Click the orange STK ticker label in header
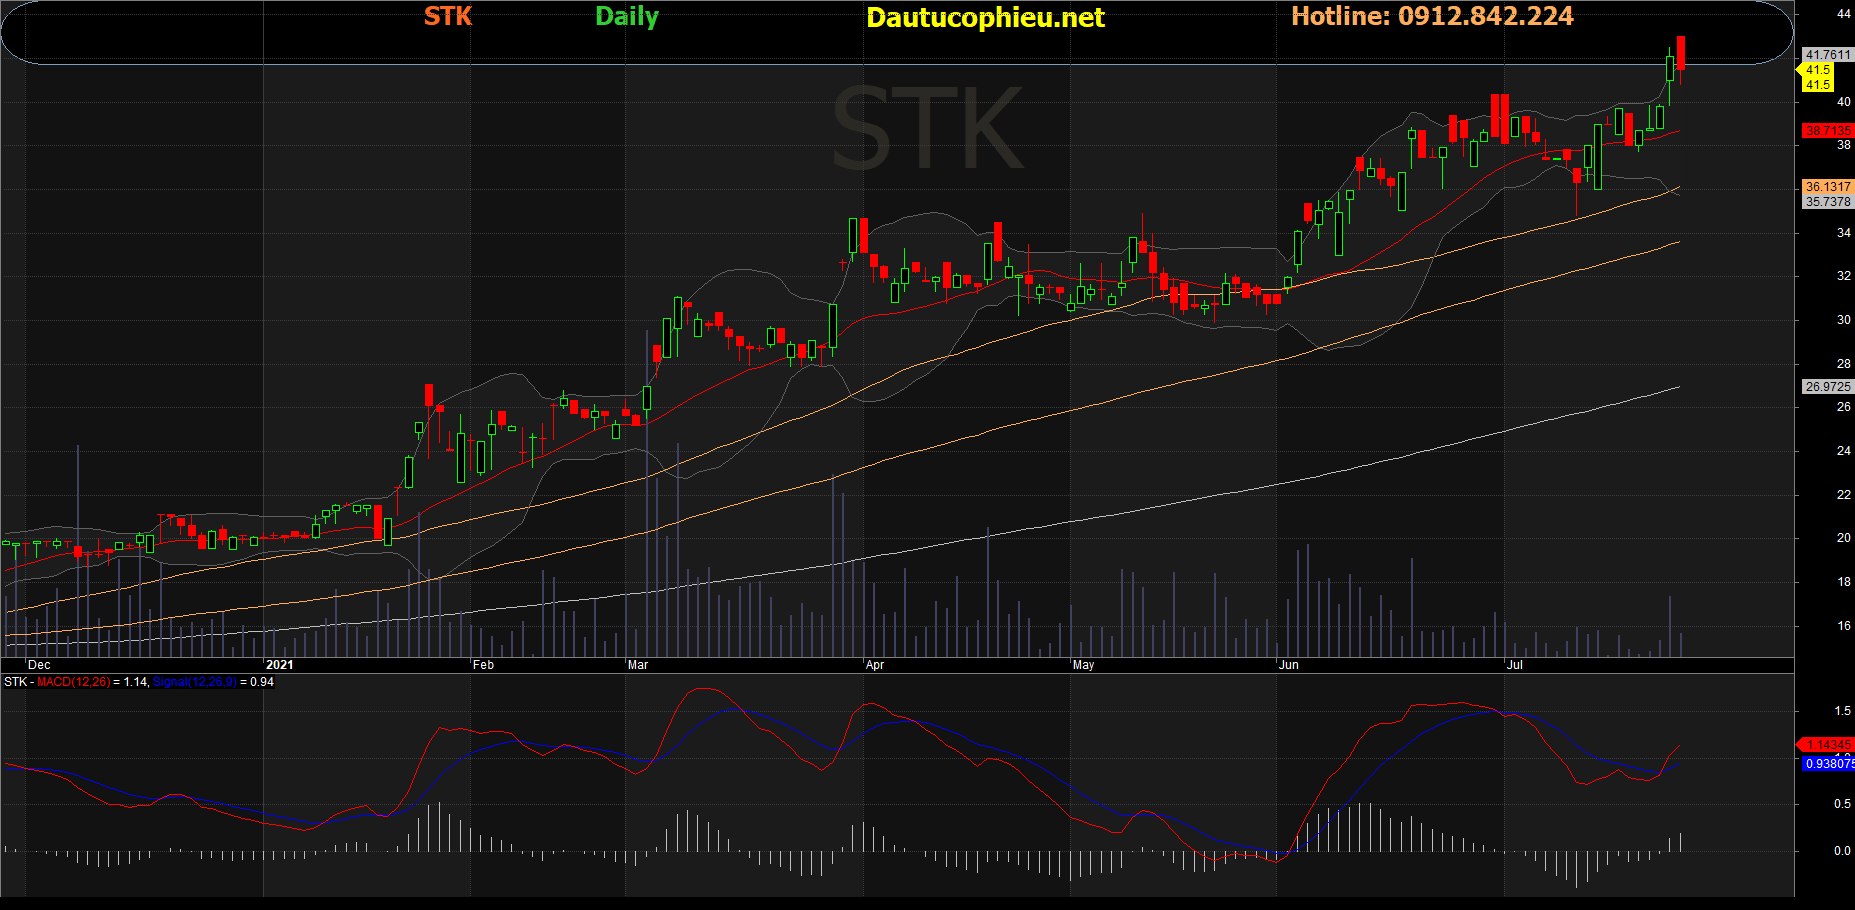This screenshot has width=1855, height=910. click(447, 16)
